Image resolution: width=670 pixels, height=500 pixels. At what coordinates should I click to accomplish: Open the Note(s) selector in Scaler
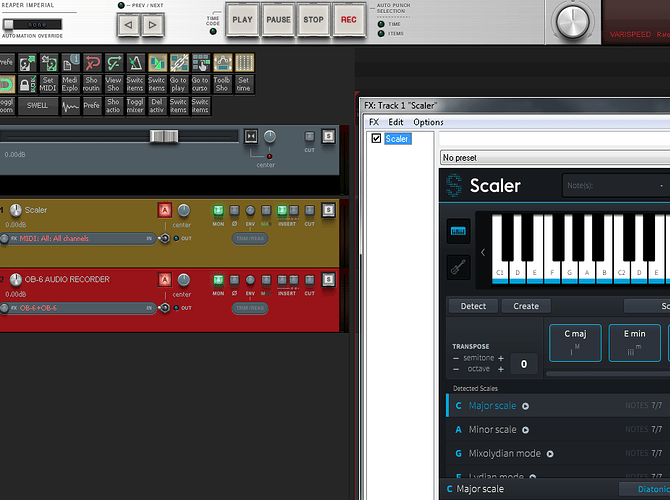tap(616, 185)
